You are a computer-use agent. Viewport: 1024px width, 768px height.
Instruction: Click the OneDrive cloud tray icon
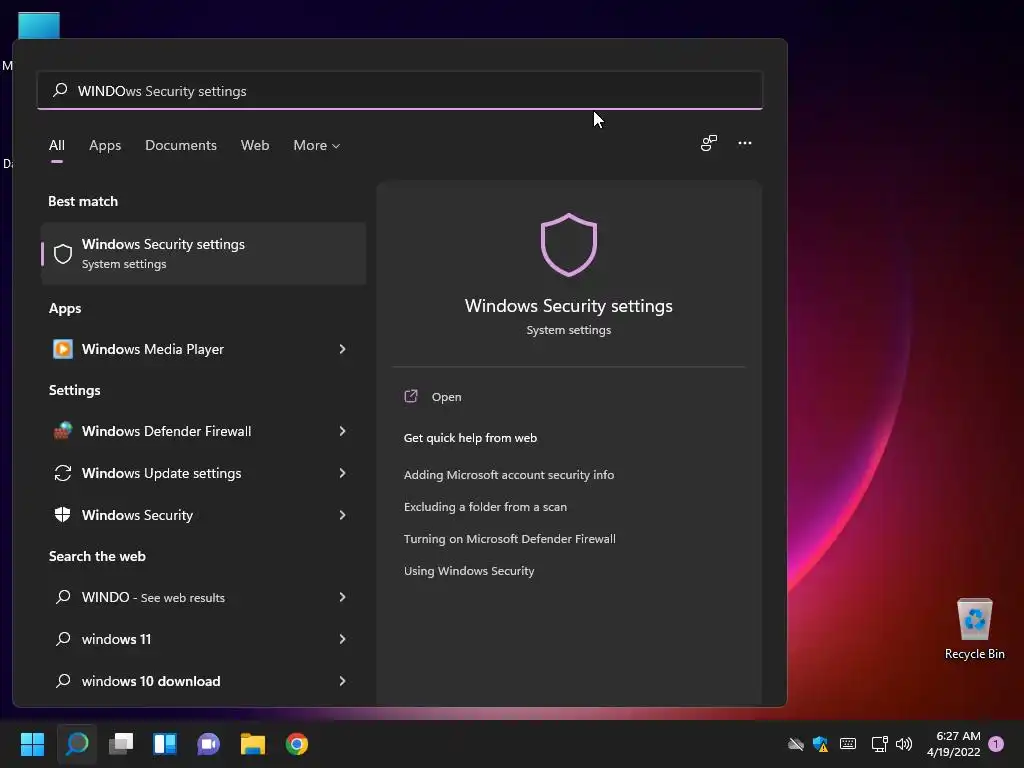795,744
